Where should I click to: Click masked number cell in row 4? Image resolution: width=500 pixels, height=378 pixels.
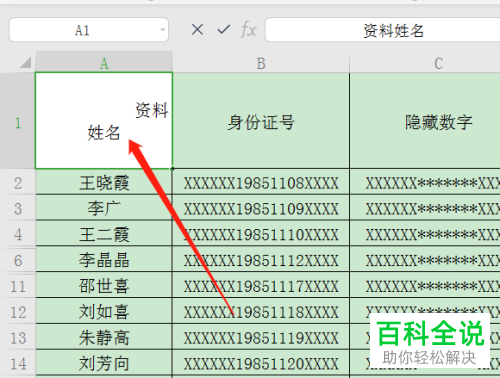point(425,234)
